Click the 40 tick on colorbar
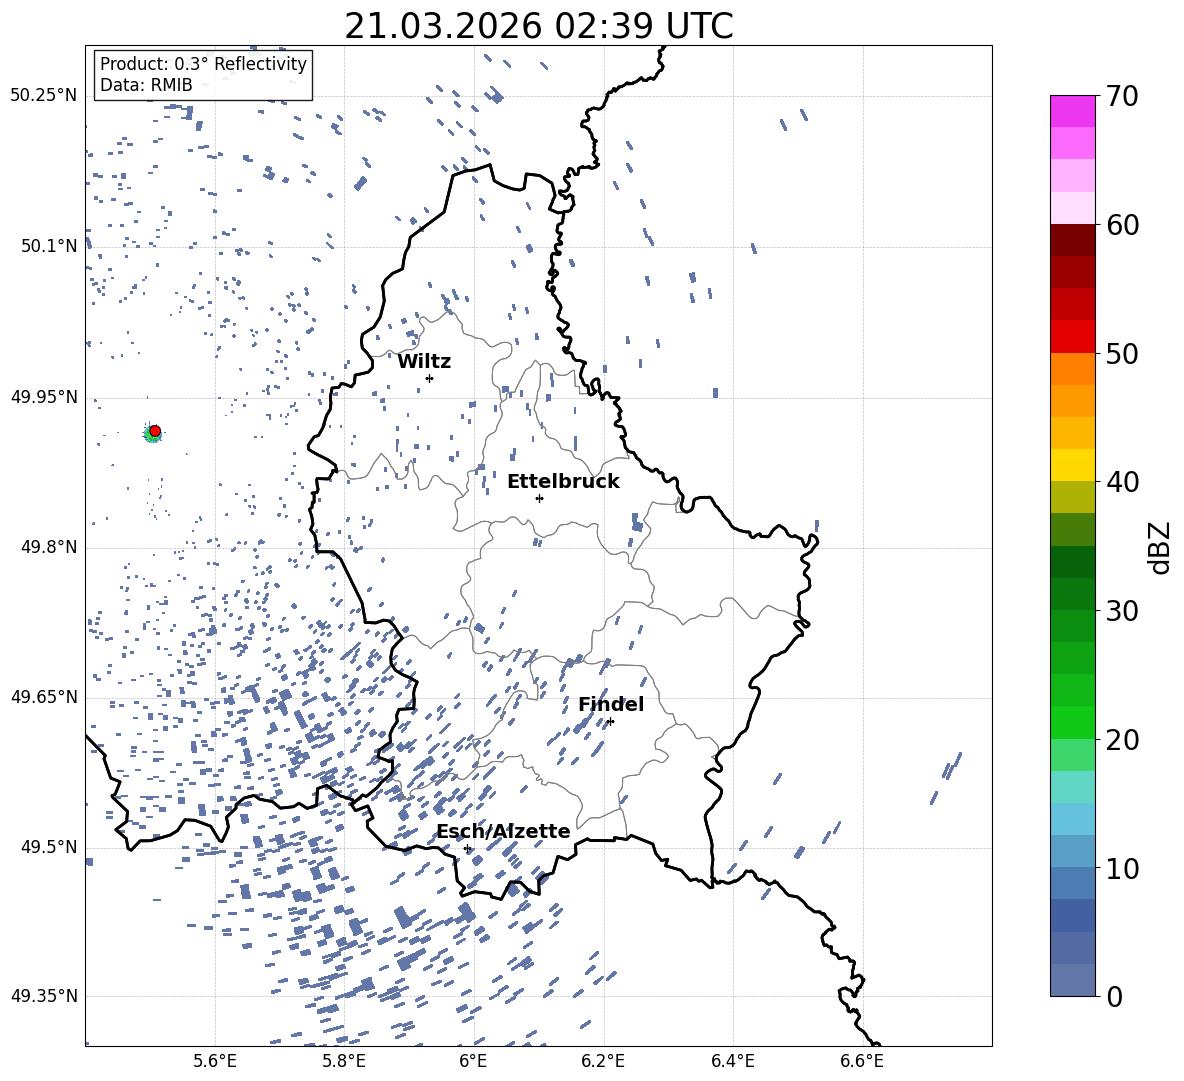 point(1122,482)
